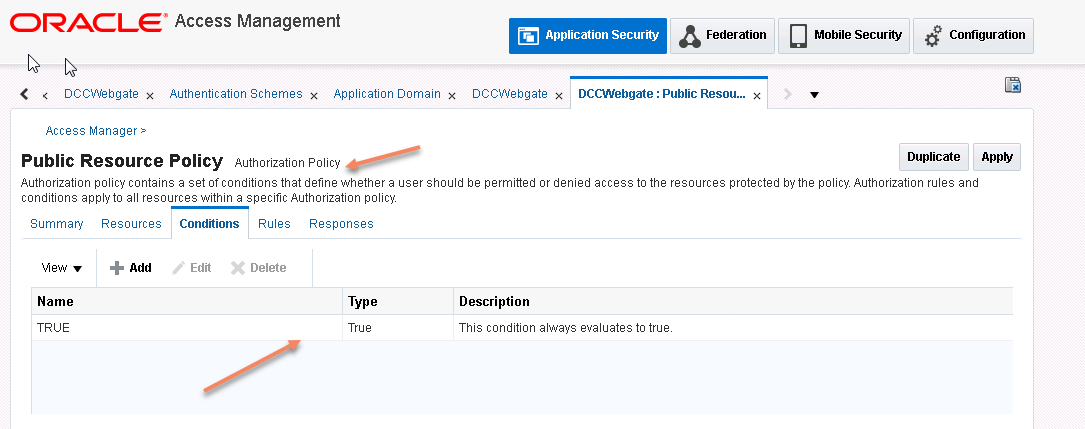Click the Add plus icon button
Screen dimensions: 1085x429
click(131, 268)
